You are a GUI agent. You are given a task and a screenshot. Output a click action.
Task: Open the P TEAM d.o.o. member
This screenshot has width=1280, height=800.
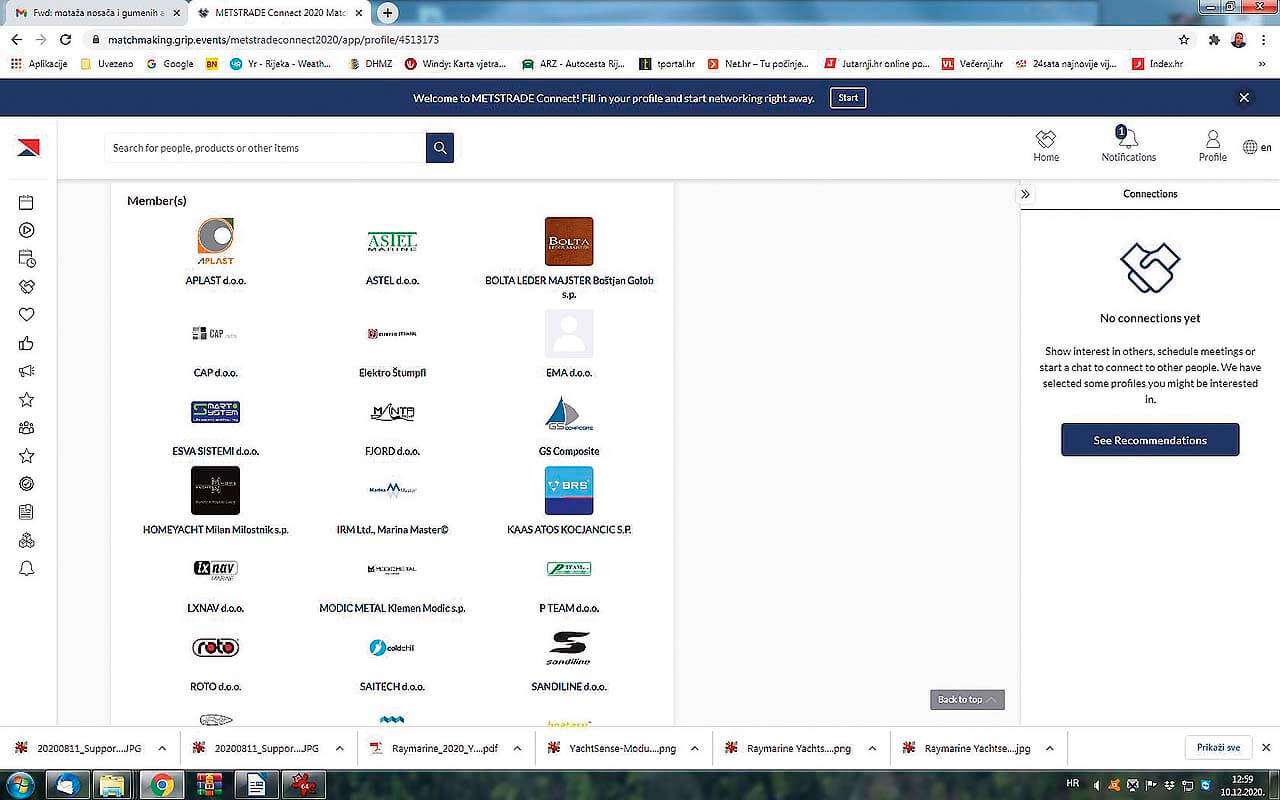(x=569, y=608)
